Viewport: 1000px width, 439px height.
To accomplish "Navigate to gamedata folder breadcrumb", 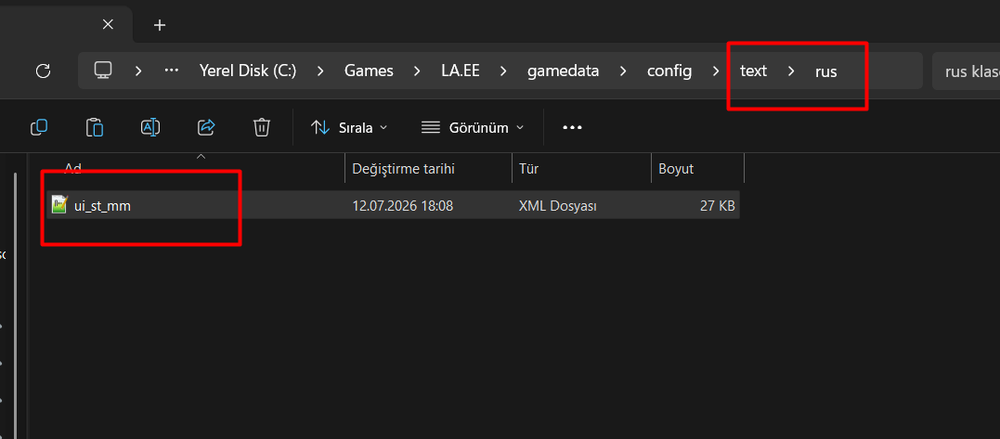I will click(563, 71).
